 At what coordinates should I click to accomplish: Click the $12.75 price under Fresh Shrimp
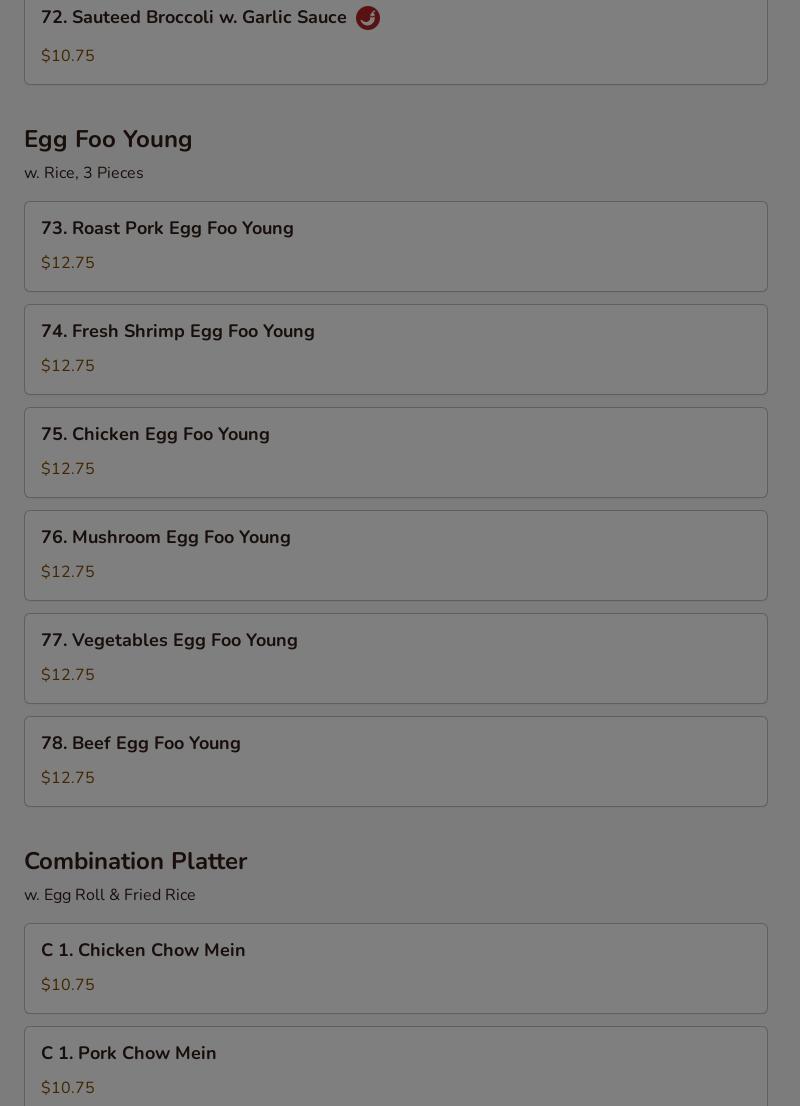pos(68,365)
